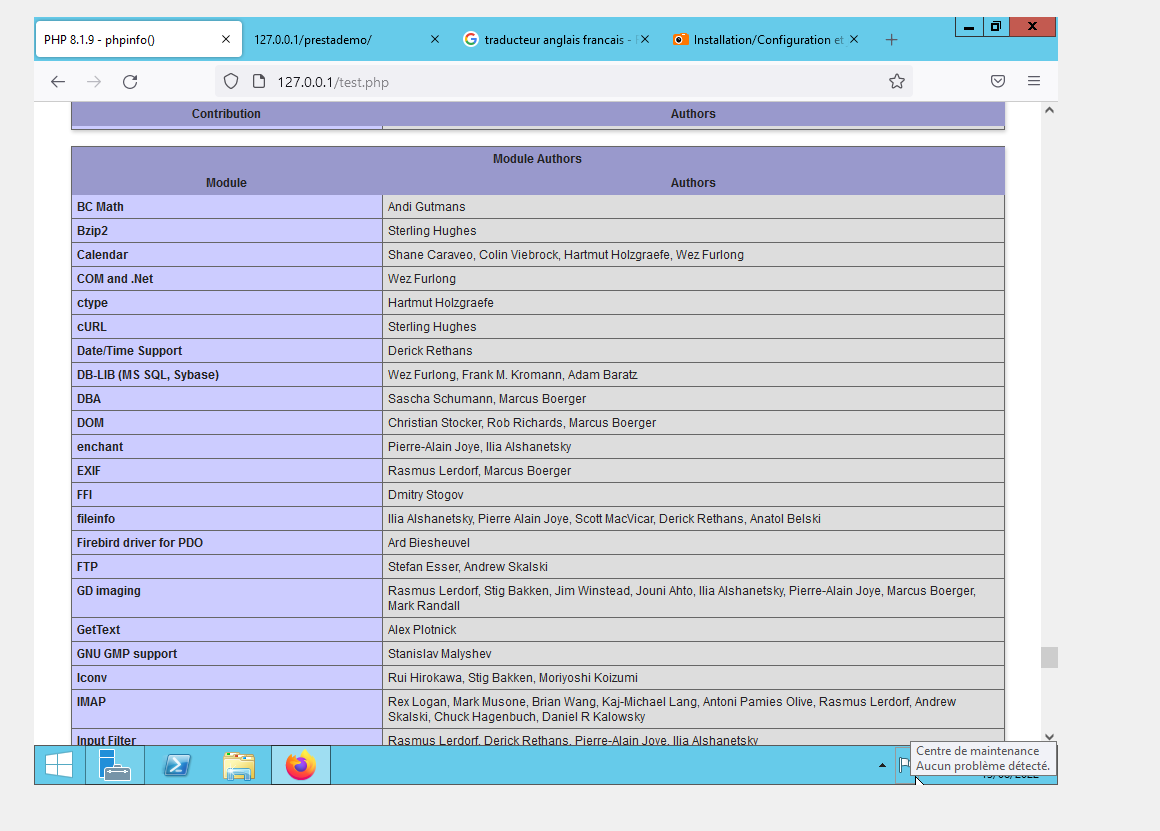Screen dimensions: 1160x831
Task: Close the PHP 8.1.9 phpinfo tab
Action: pyautogui.click(x=226, y=39)
